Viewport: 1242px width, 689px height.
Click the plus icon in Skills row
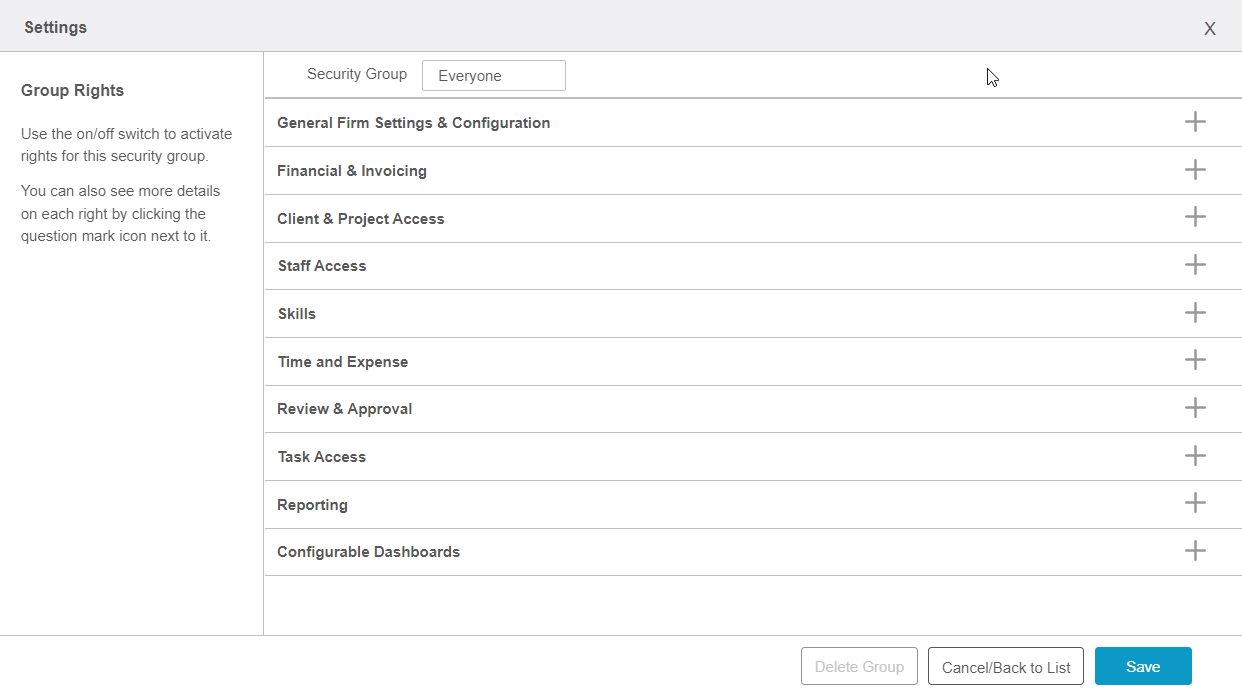coord(1195,313)
